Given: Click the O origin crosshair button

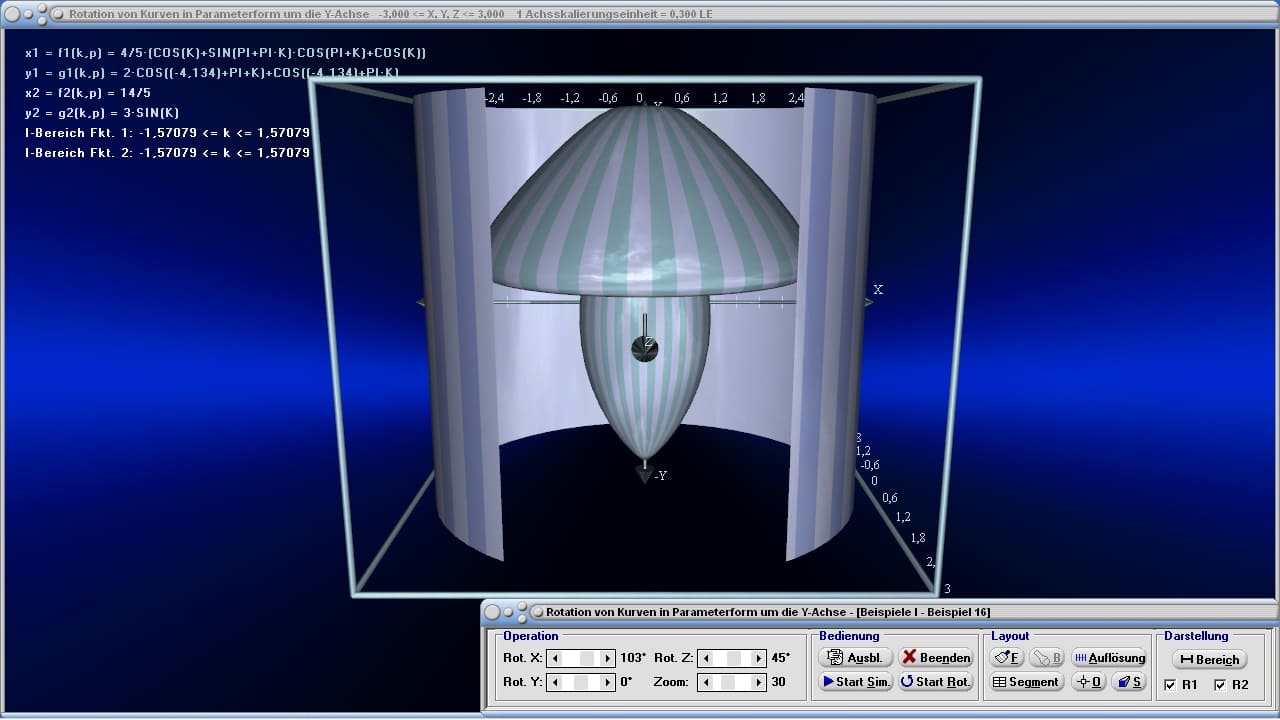Looking at the screenshot, I should tap(1088, 681).
